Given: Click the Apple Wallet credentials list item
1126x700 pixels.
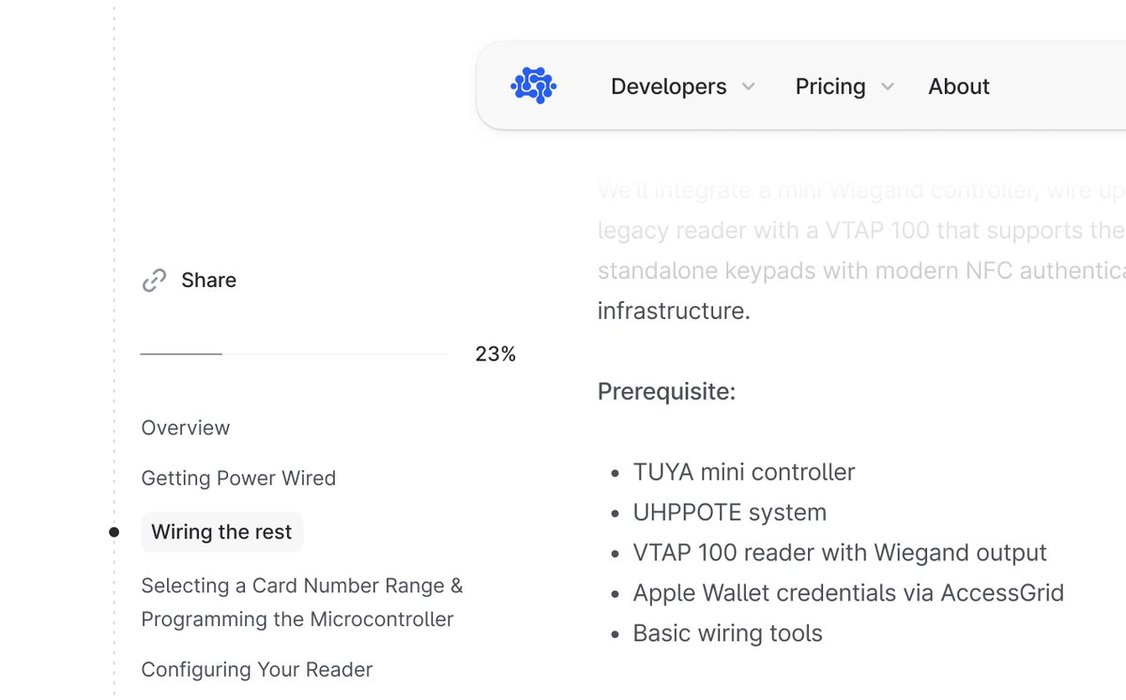Looking at the screenshot, I should tap(847, 593).
